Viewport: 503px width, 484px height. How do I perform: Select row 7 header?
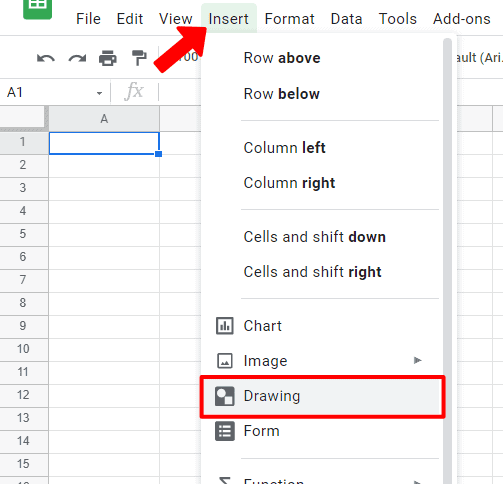tap(23, 280)
